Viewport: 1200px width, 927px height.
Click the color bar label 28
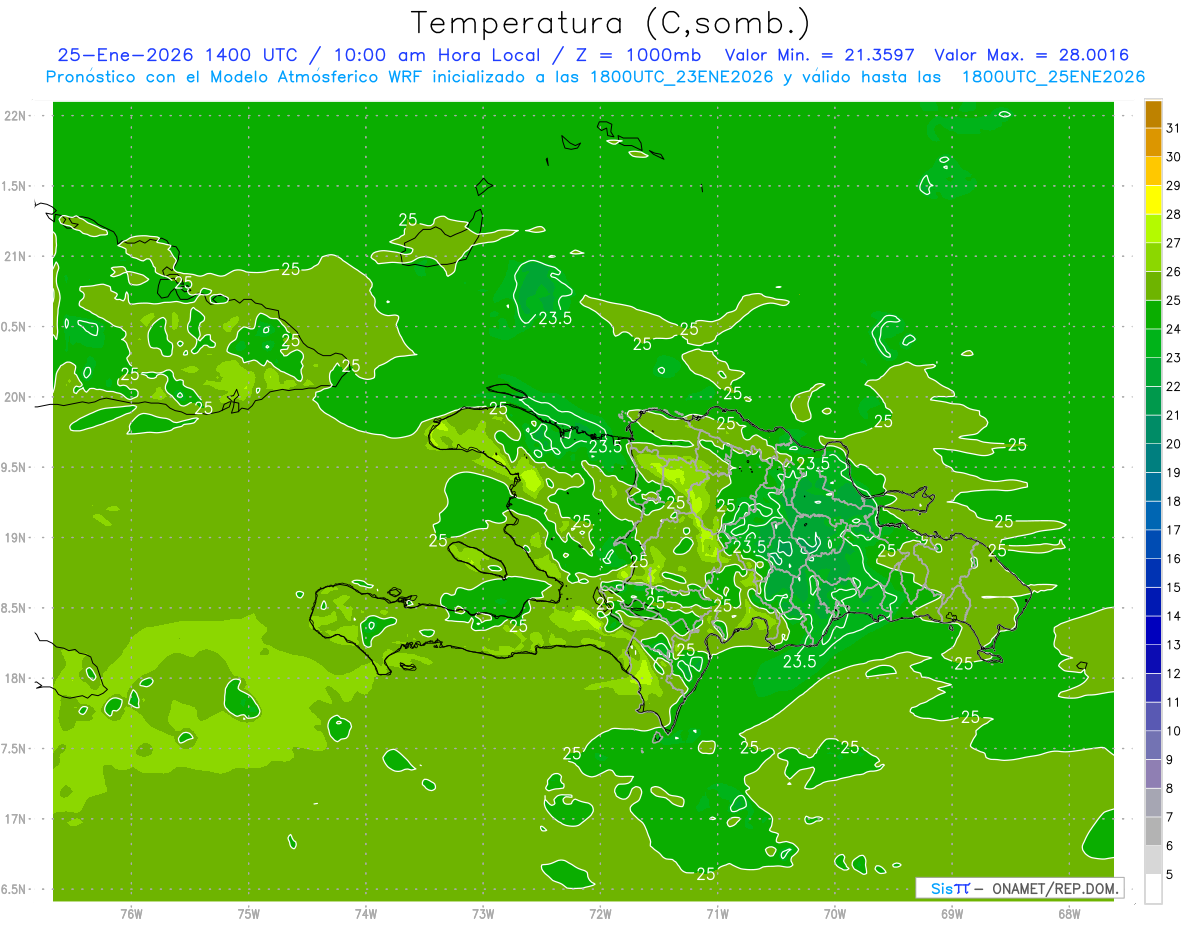pos(1174,214)
